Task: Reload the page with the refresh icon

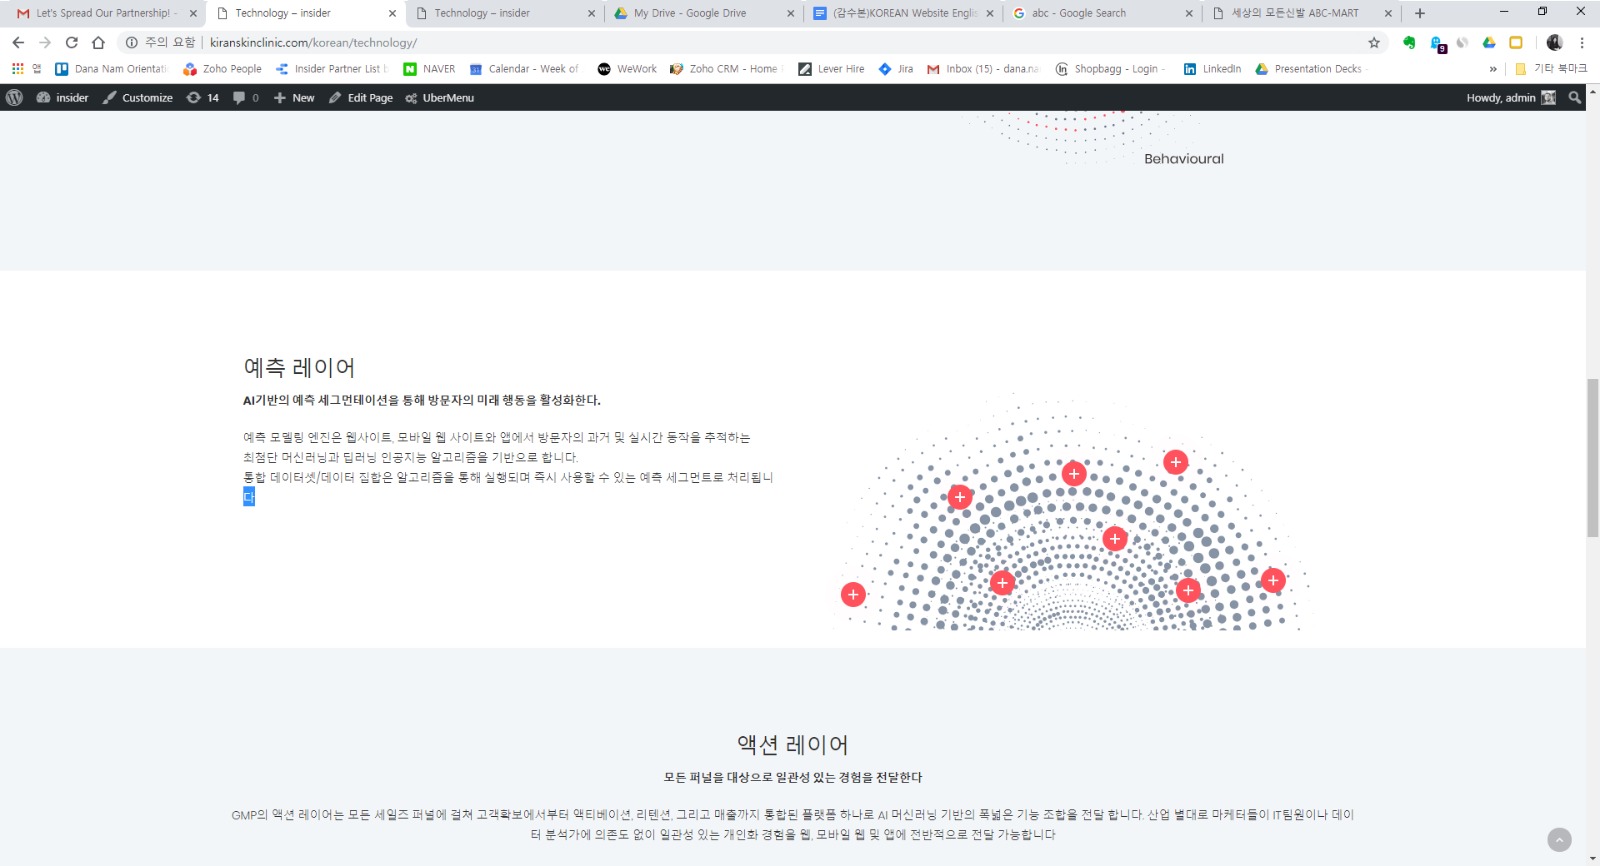Action: 71,42
